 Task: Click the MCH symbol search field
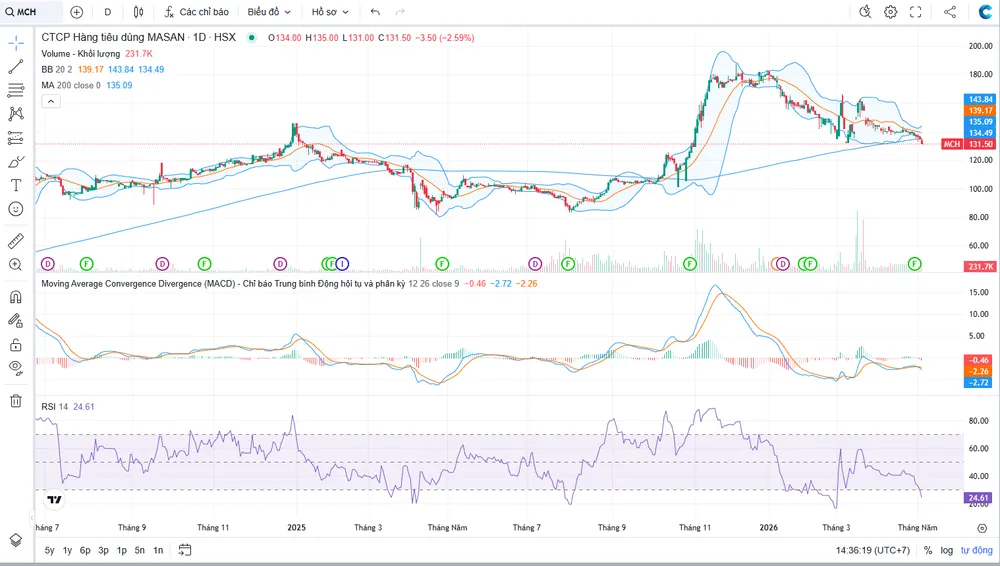(x=32, y=11)
